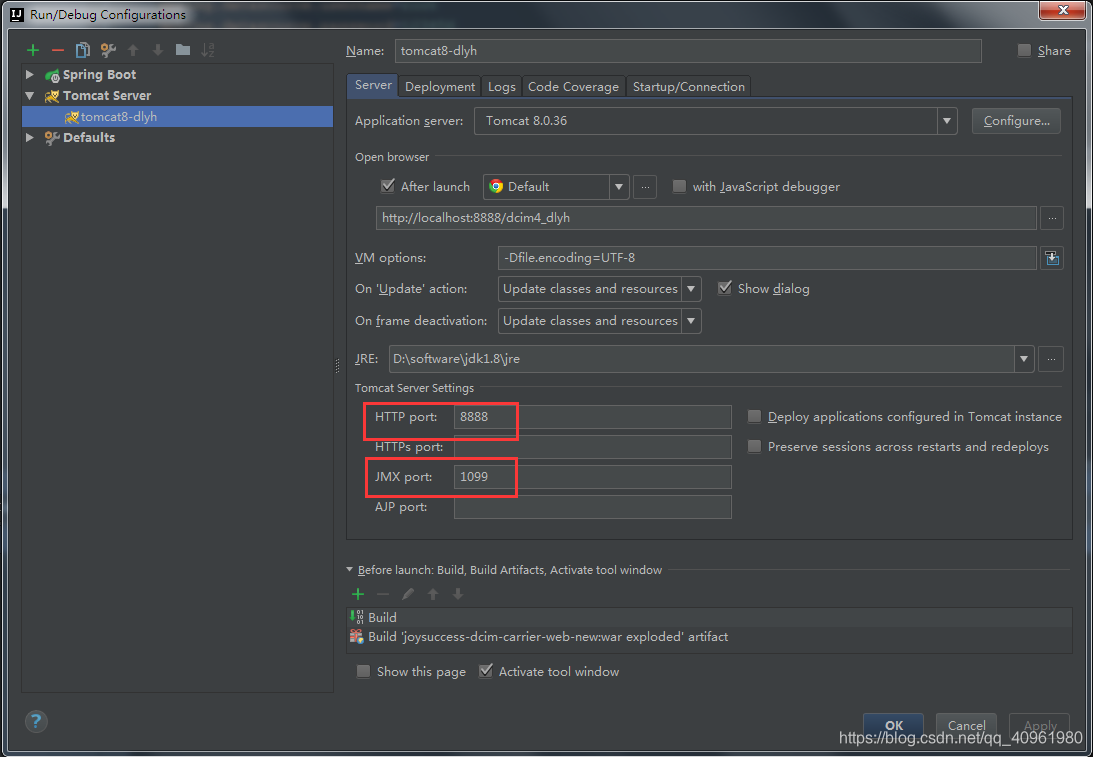Screen dimensions: 1093x757
Task: Select tomcat8-dlyh configuration in tree
Action: (x=178, y=116)
